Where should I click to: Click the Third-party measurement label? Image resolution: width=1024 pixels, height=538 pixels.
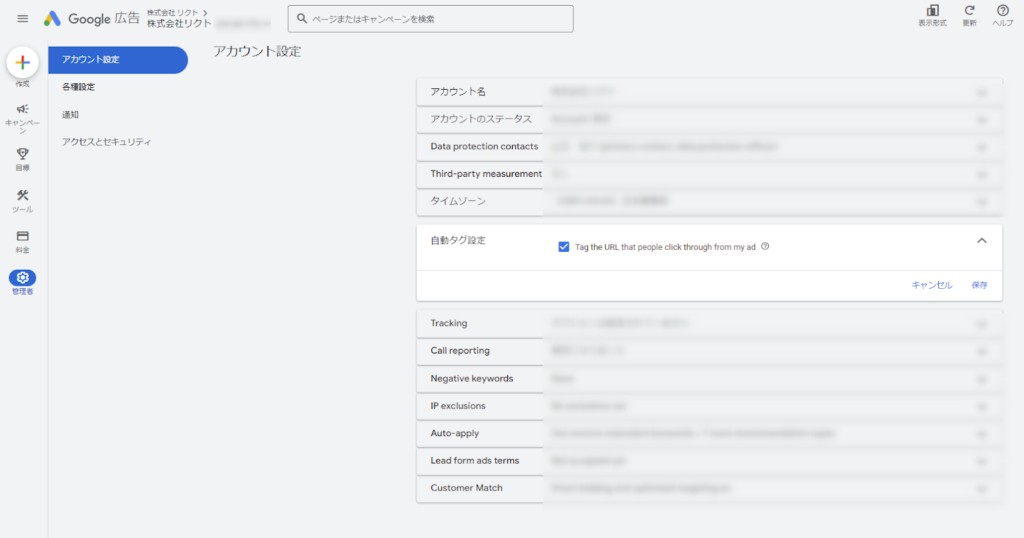tap(486, 174)
